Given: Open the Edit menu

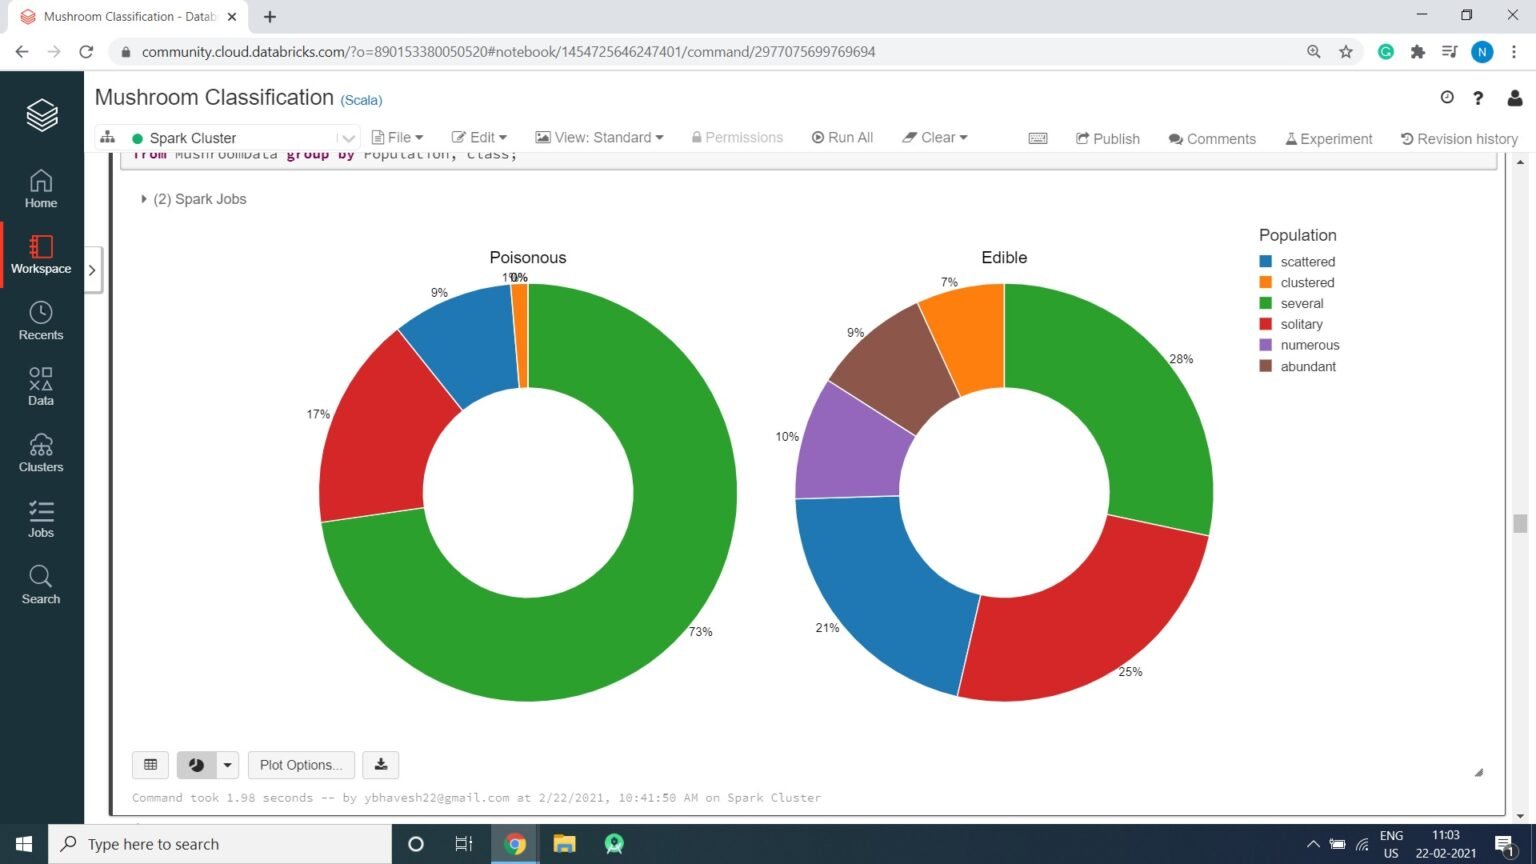Looking at the screenshot, I should 479,138.
